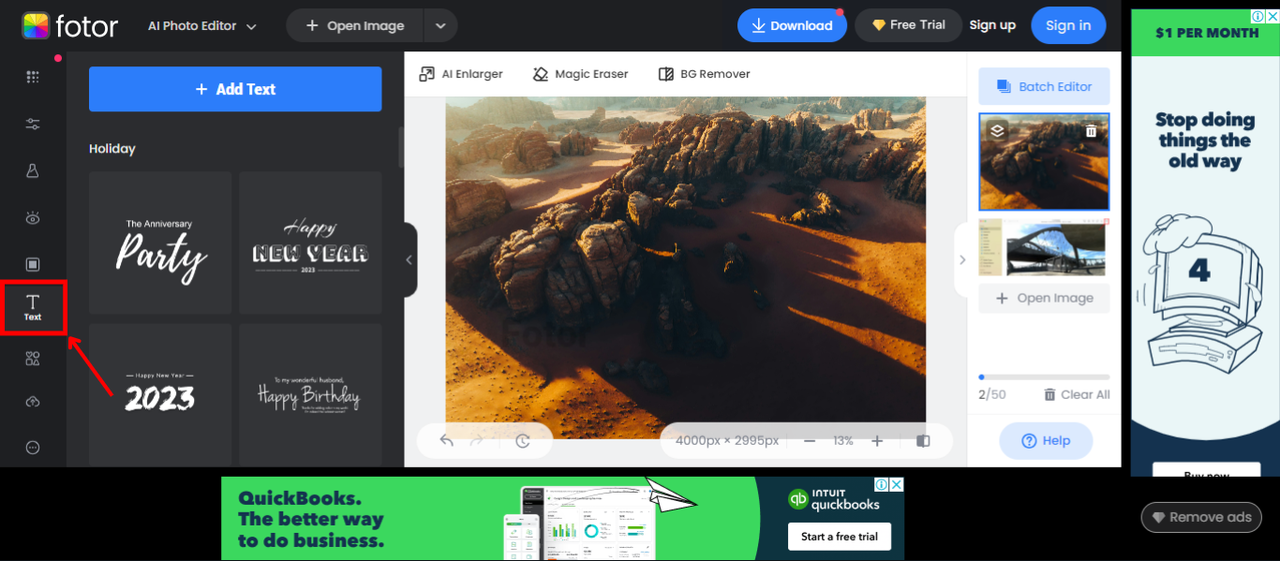Open the AI Photo Editor dropdown
The height and width of the screenshot is (561, 1280).
[x=202, y=26]
